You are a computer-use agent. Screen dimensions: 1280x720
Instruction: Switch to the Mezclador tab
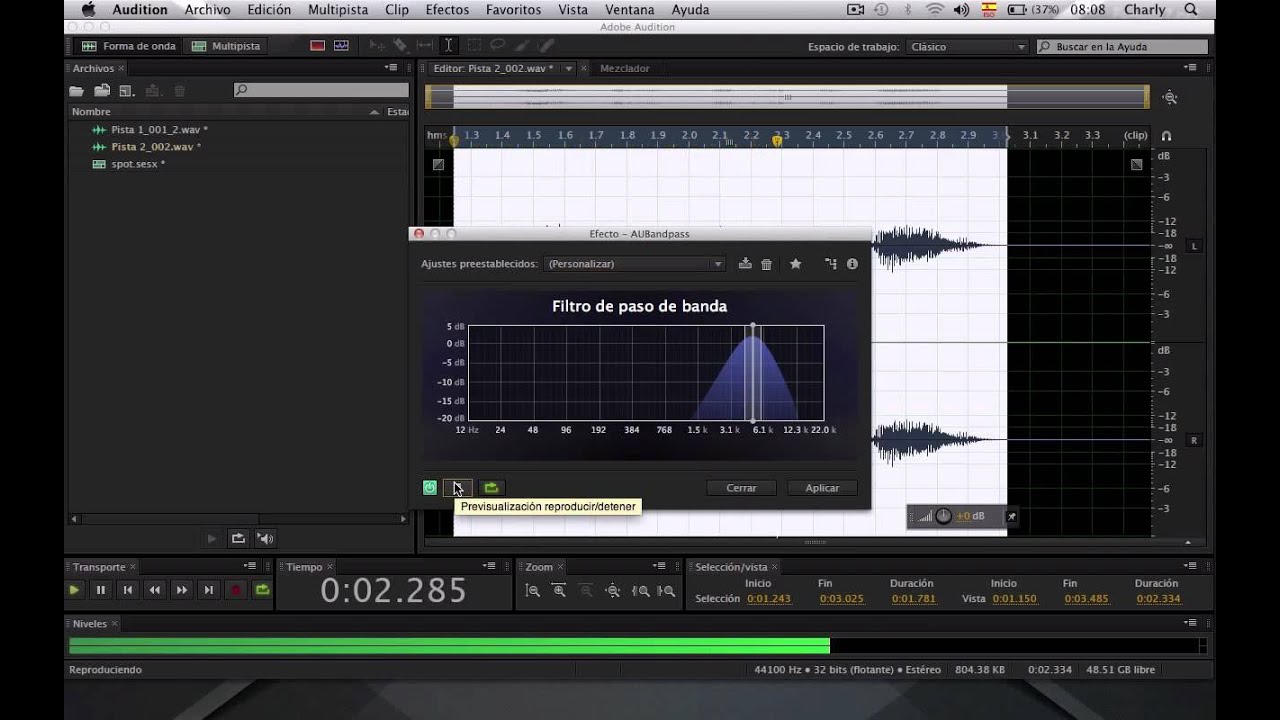pyautogui.click(x=624, y=69)
